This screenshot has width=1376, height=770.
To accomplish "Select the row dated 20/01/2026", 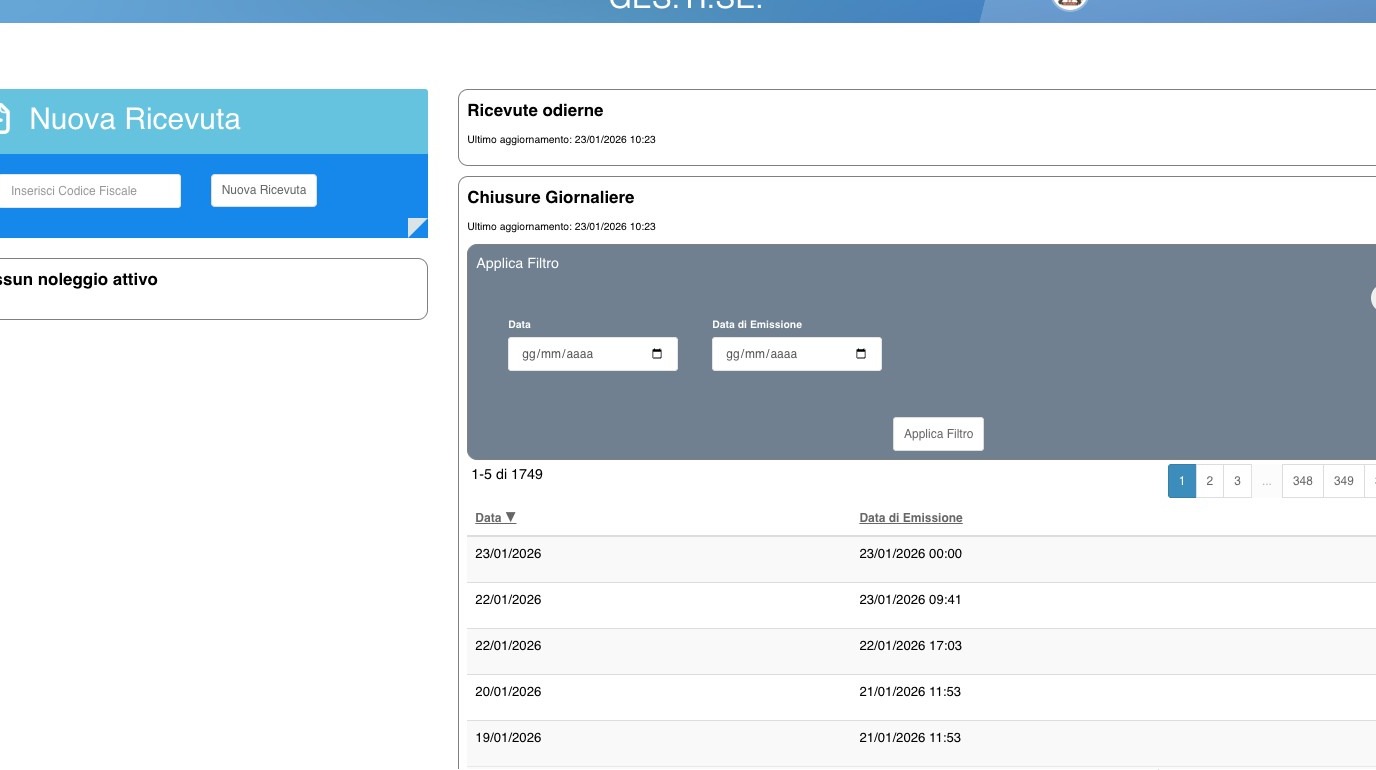I will point(508,692).
